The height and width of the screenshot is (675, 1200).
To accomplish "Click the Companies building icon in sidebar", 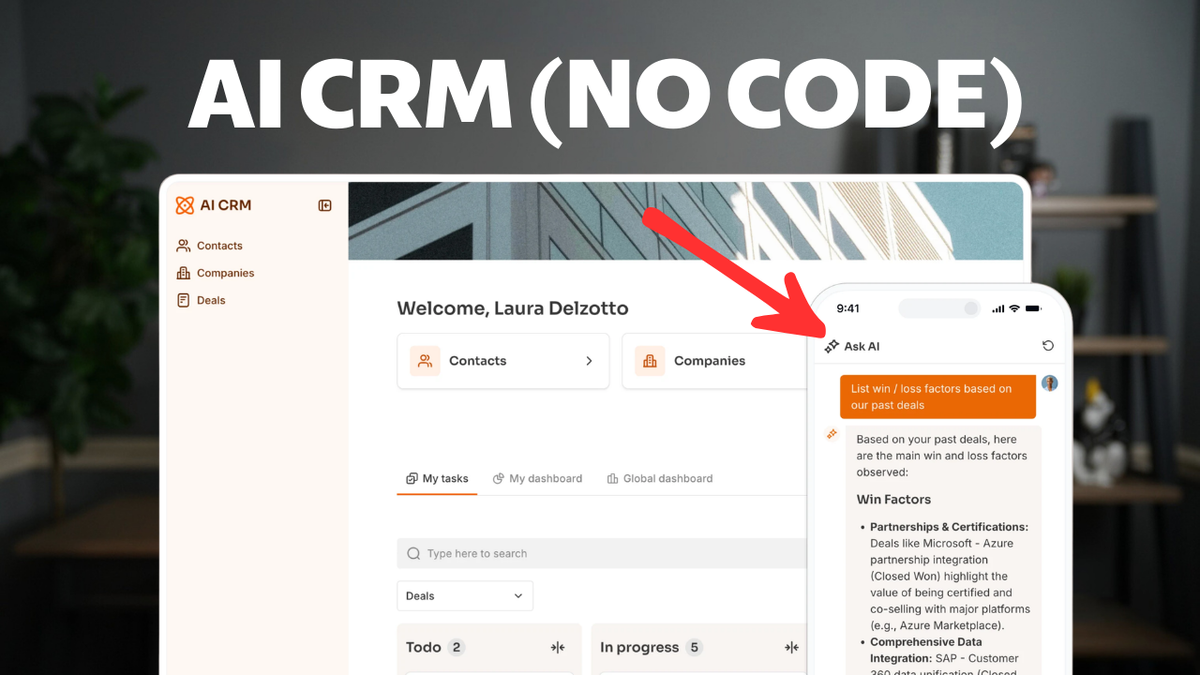I will pos(183,273).
